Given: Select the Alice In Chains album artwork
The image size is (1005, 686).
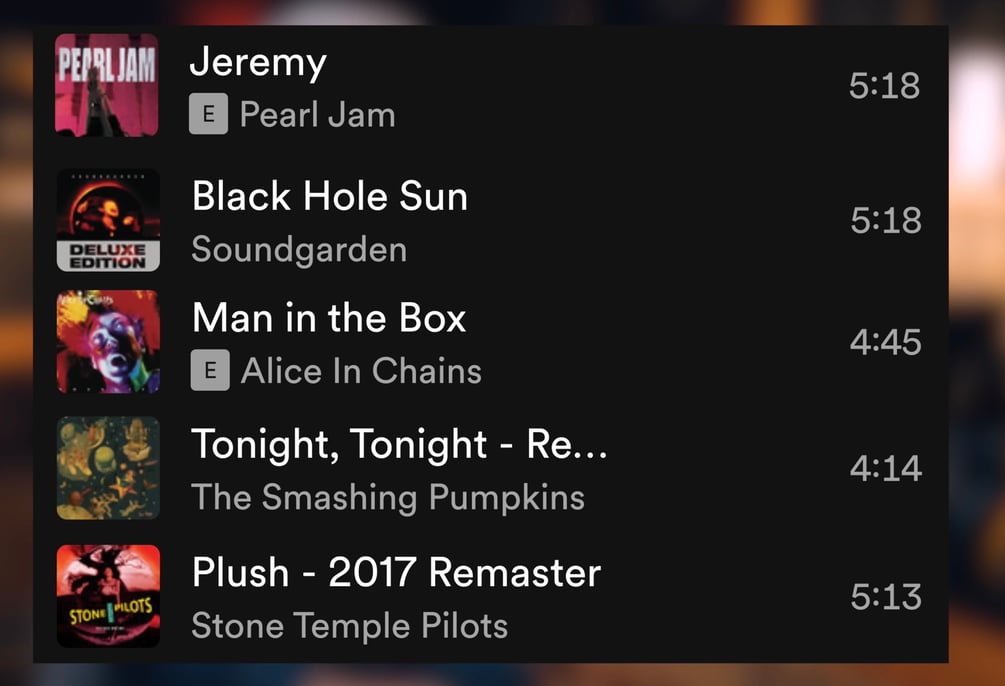Looking at the screenshot, I should [108, 342].
